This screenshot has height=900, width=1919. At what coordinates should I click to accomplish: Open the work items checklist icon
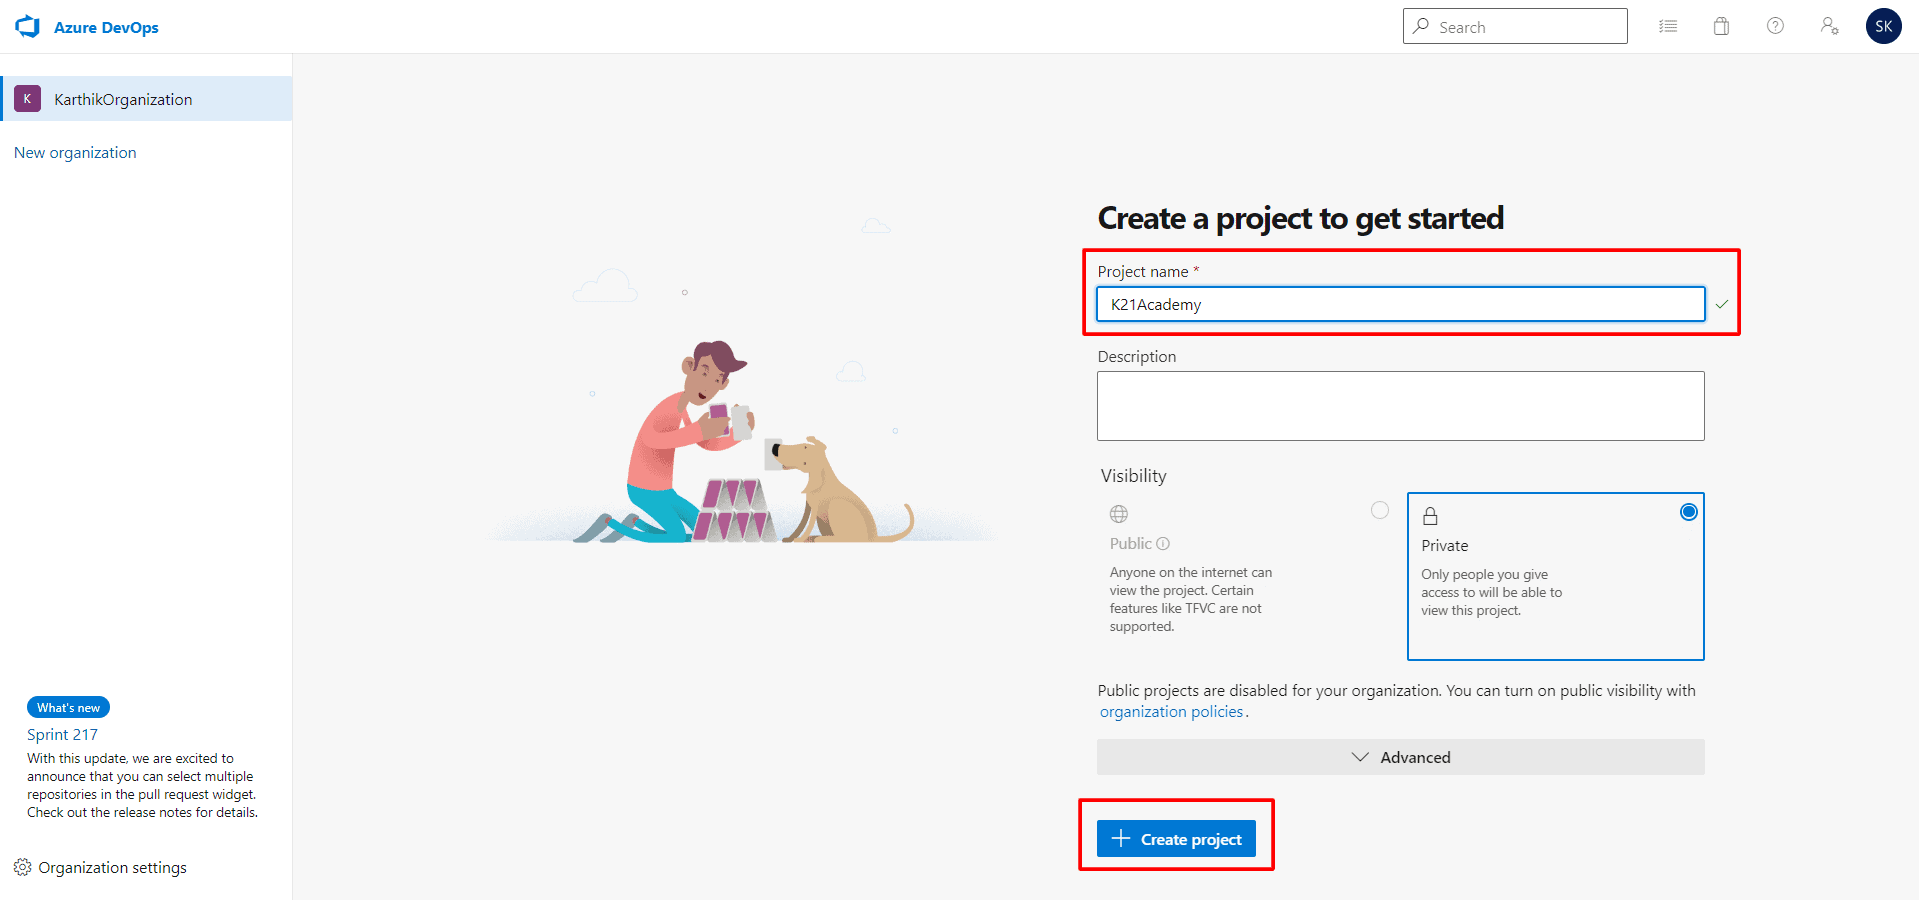click(x=1667, y=26)
